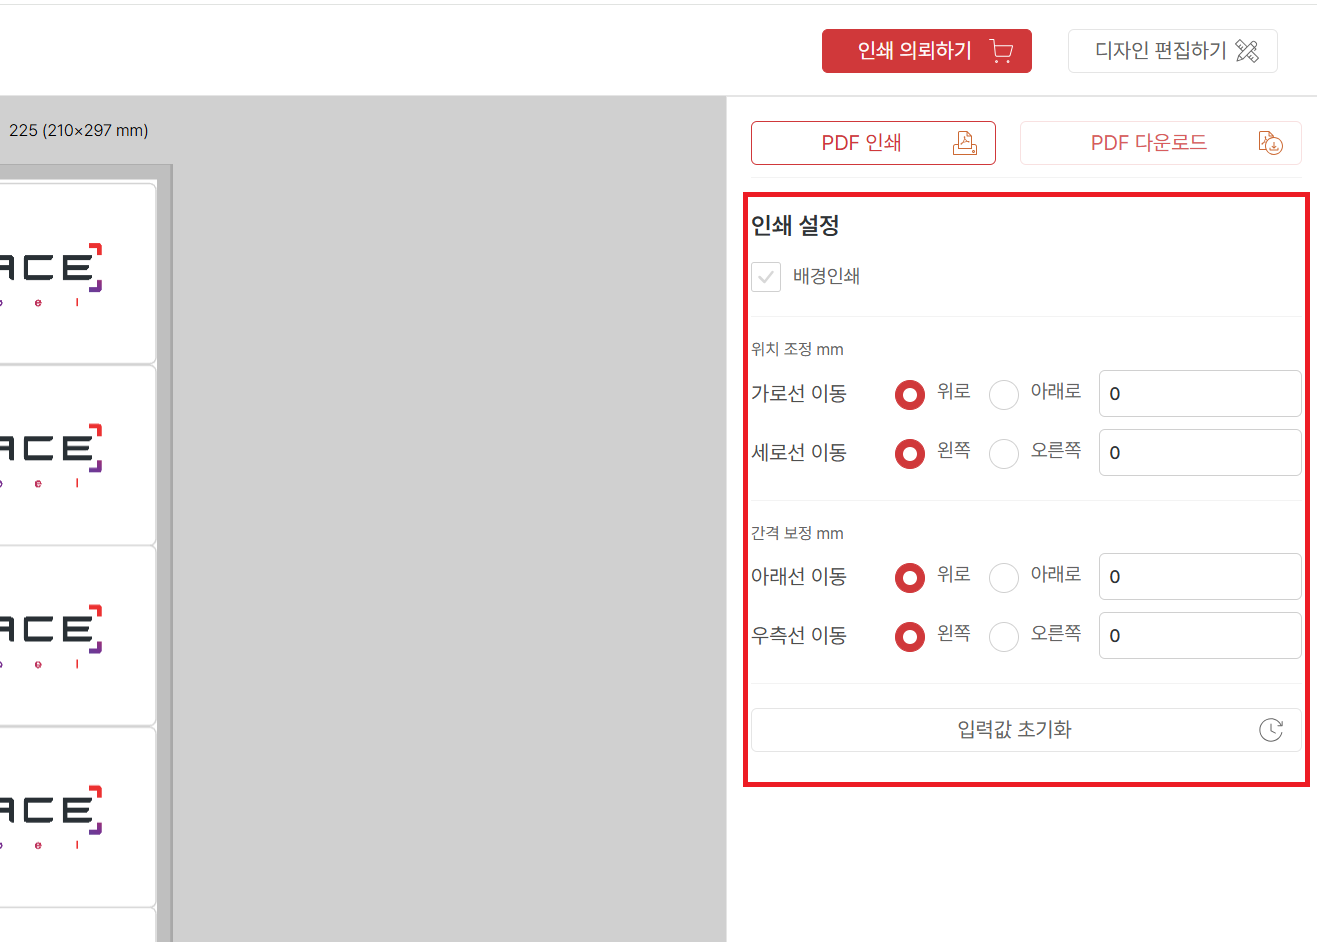This screenshot has height=942, width=1317.
Task: Select 오른쪽 for 우측선 이동
Action: tap(1004, 636)
